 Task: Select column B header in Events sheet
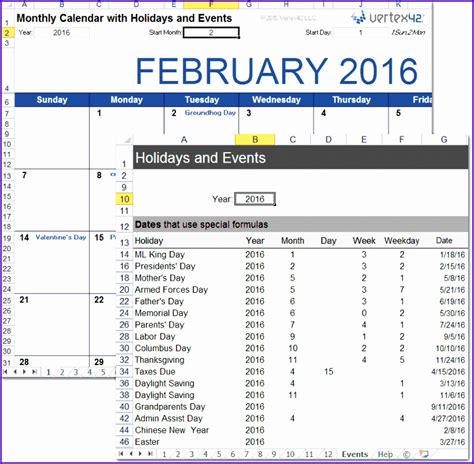click(x=255, y=140)
